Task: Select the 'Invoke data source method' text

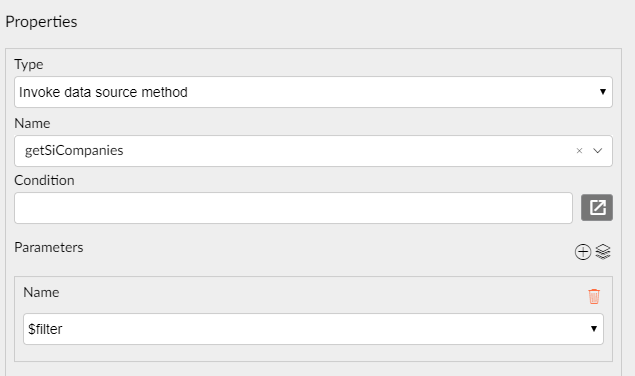Action: click(103, 92)
